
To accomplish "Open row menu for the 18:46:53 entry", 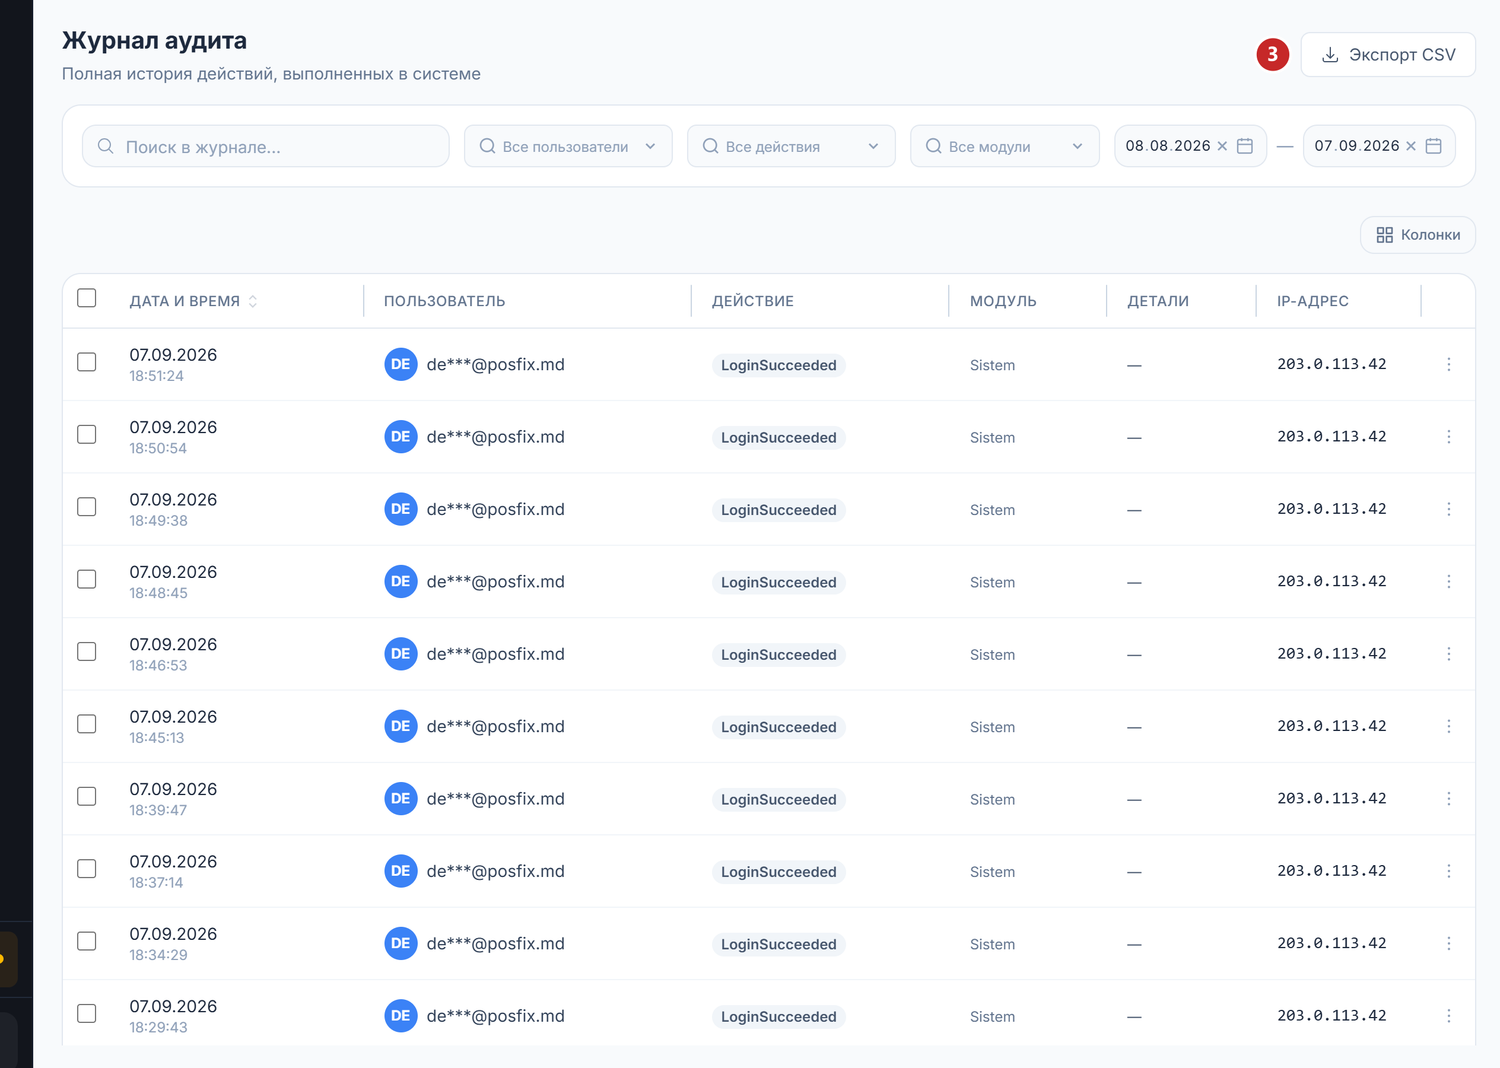I will coord(1448,654).
